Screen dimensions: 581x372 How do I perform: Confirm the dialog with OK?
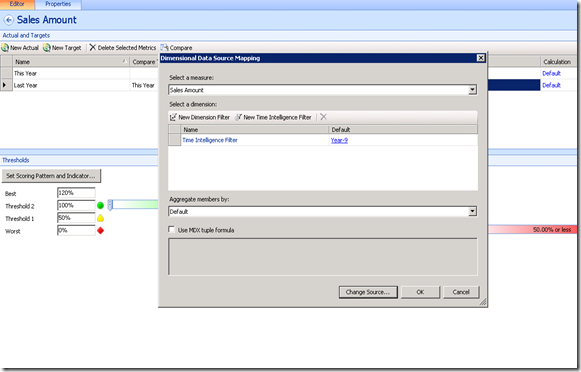tap(420, 292)
